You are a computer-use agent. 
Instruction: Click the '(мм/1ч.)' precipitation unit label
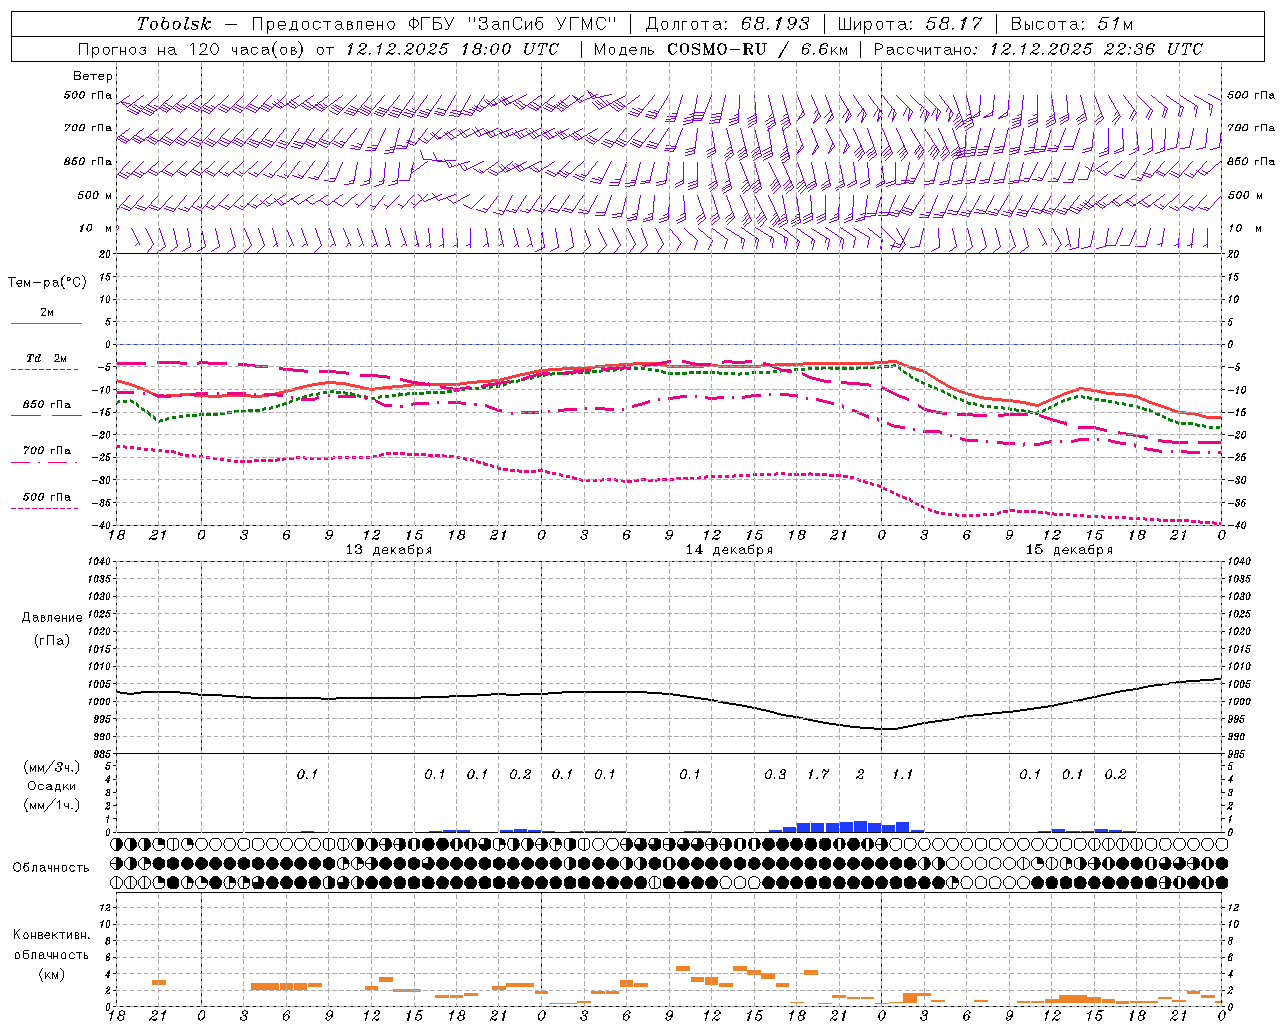(x=51, y=805)
